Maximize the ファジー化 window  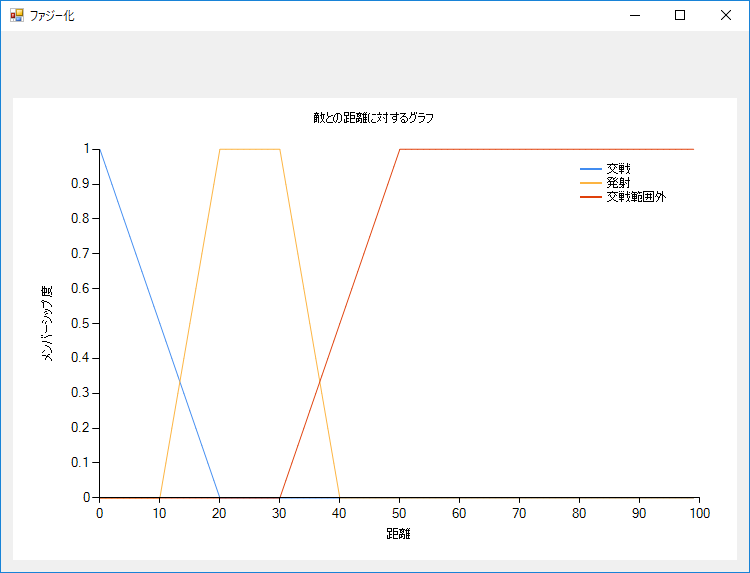pyautogui.click(x=680, y=15)
